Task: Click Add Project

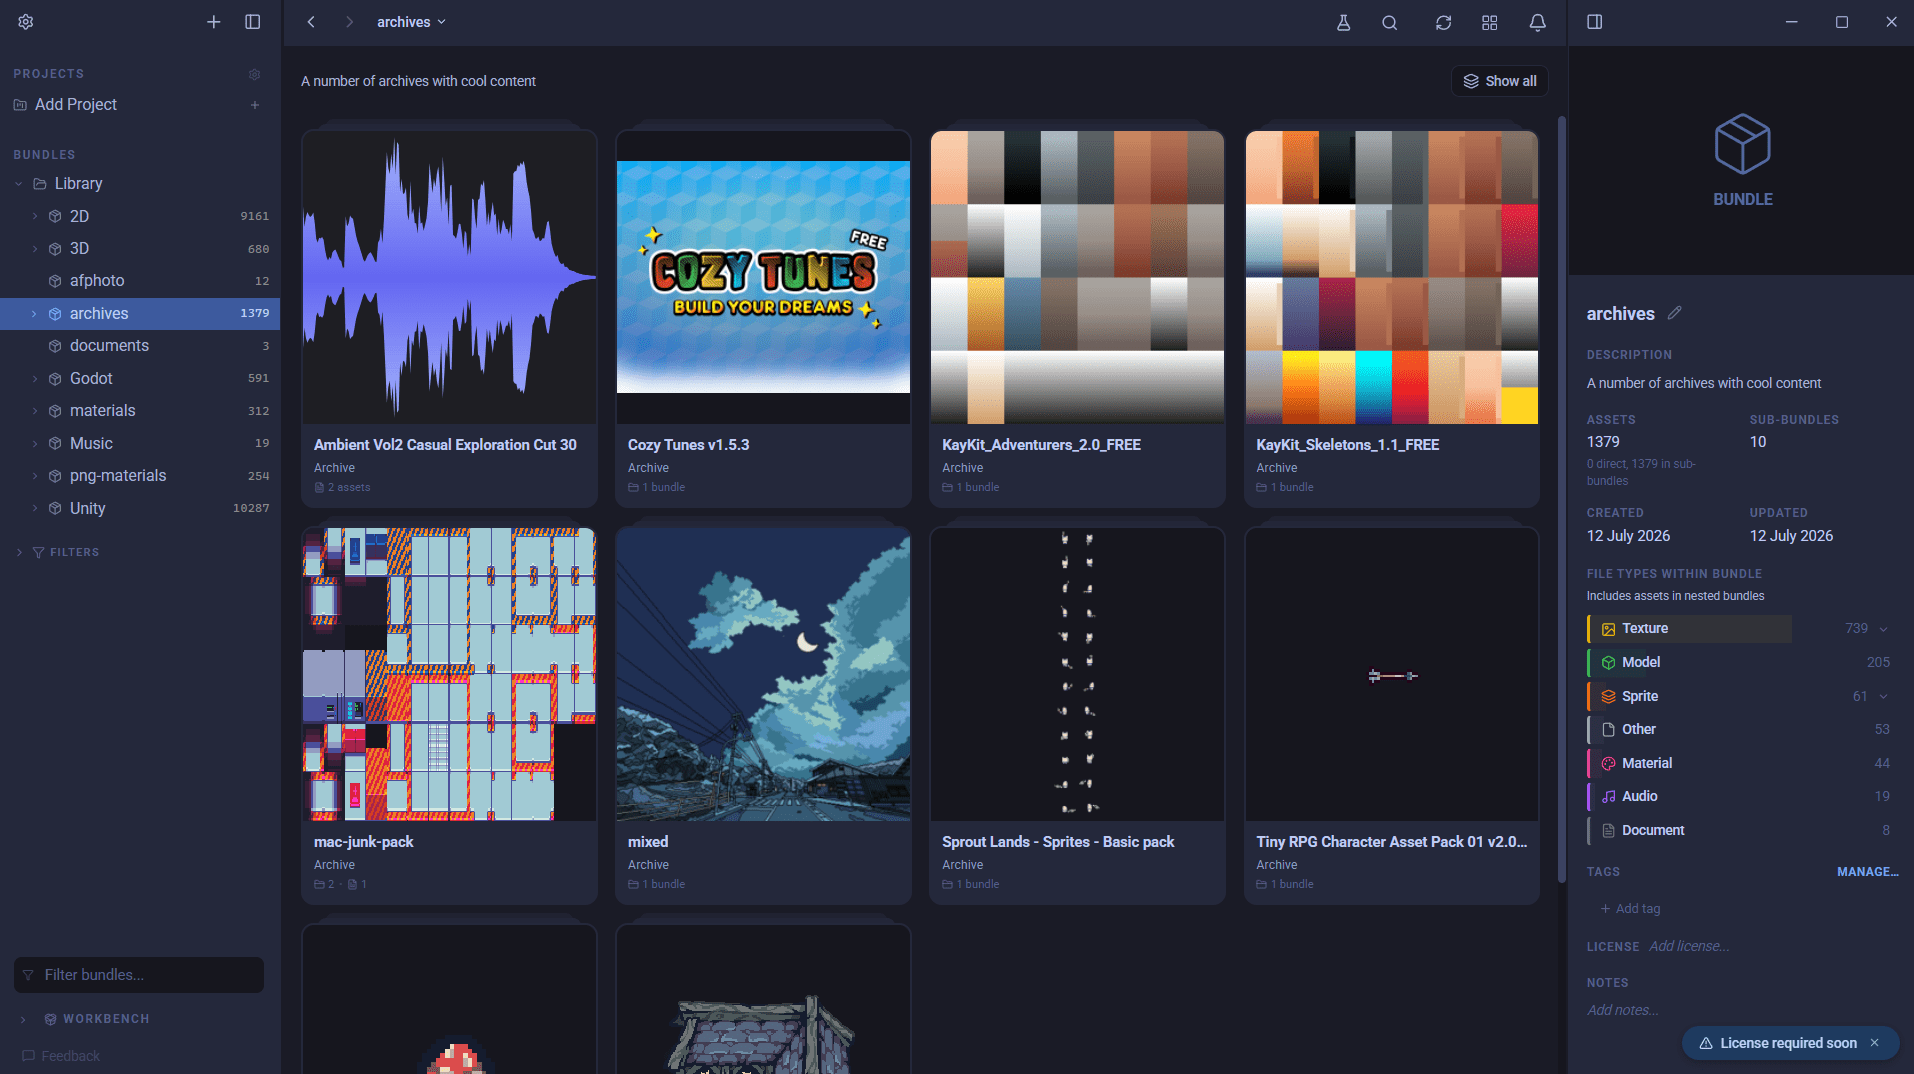Action: (76, 104)
